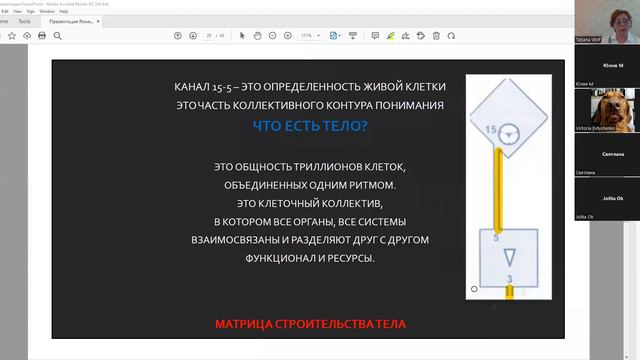The height and width of the screenshot is (360, 640).
Task: Open the Edit menu
Action: tap(5, 11)
